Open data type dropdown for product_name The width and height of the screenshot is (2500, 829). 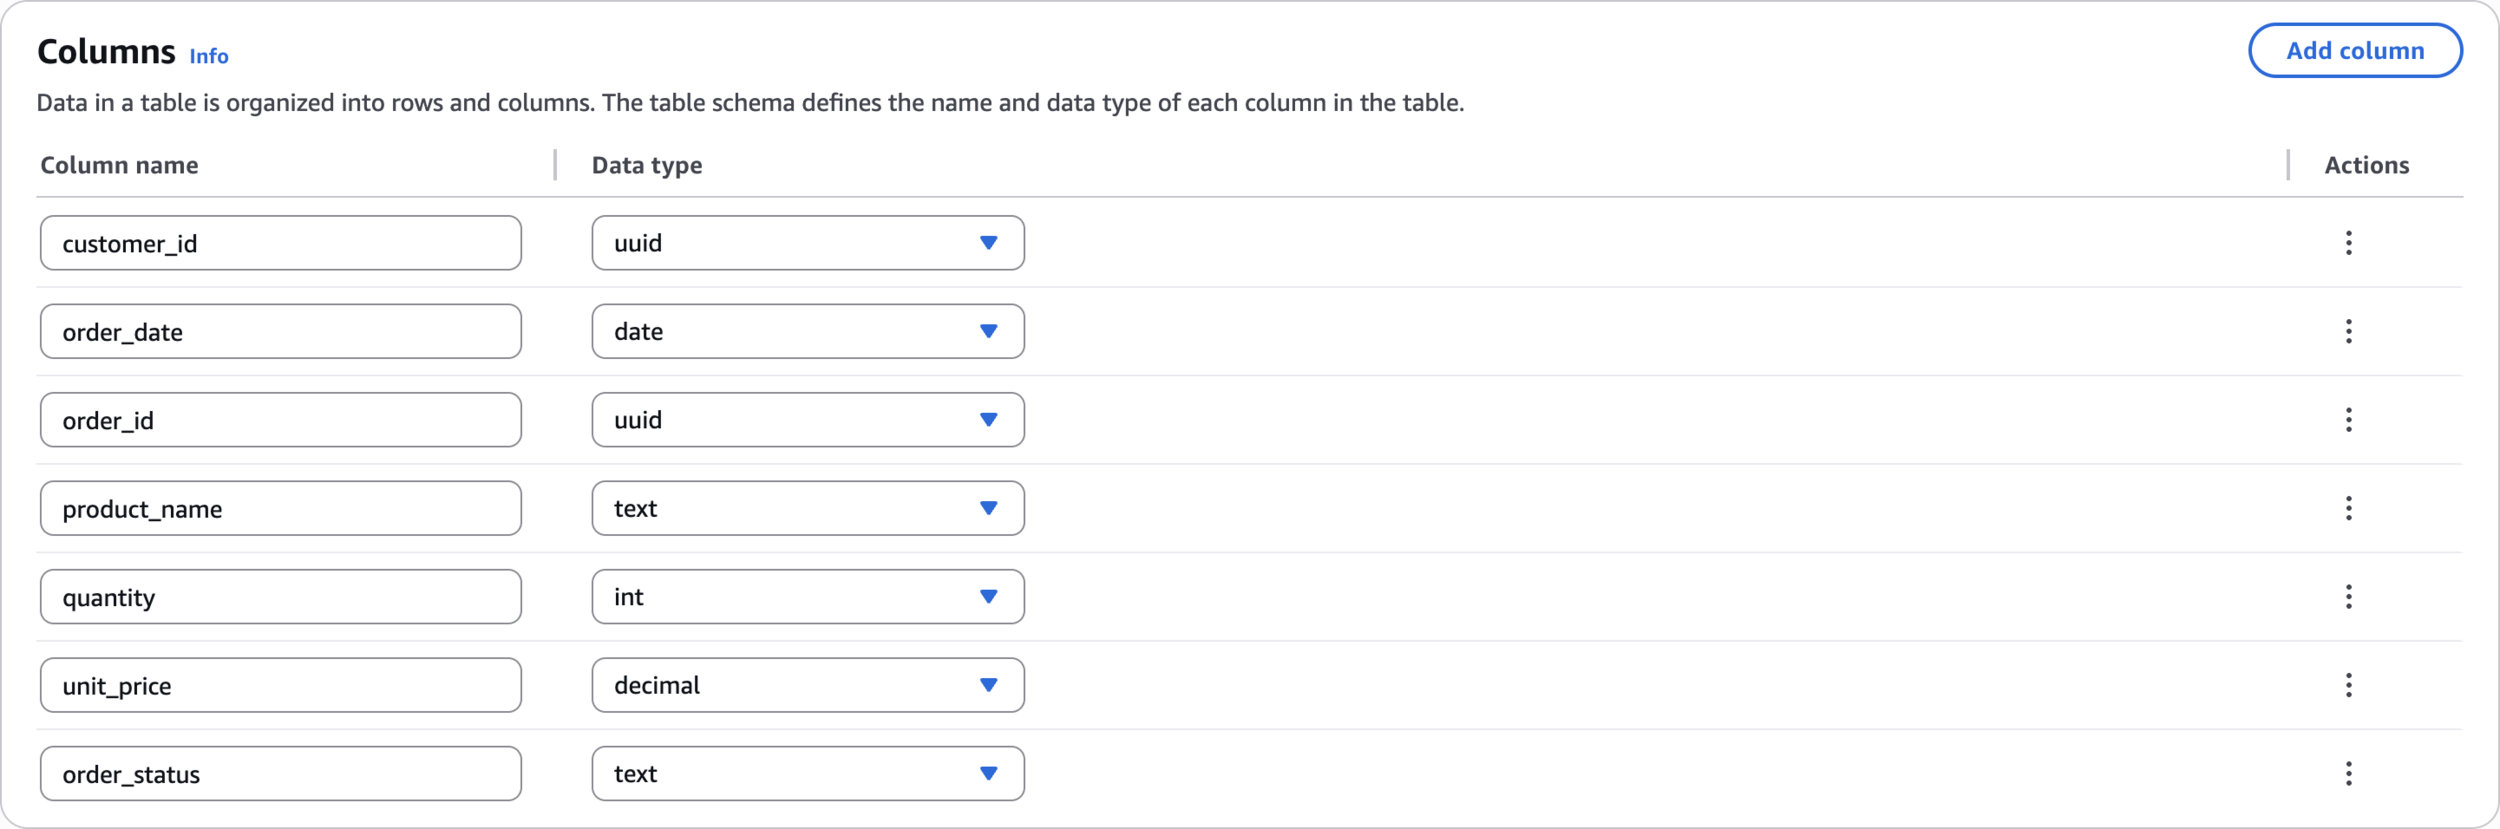pos(807,508)
